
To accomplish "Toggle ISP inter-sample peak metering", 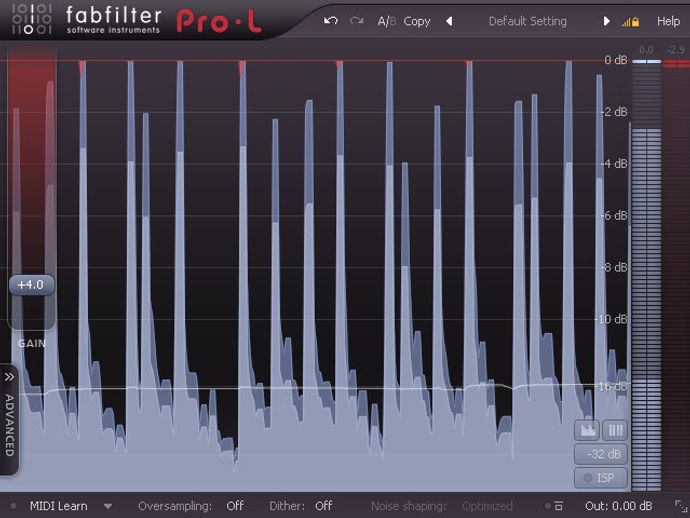I will 601,478.
